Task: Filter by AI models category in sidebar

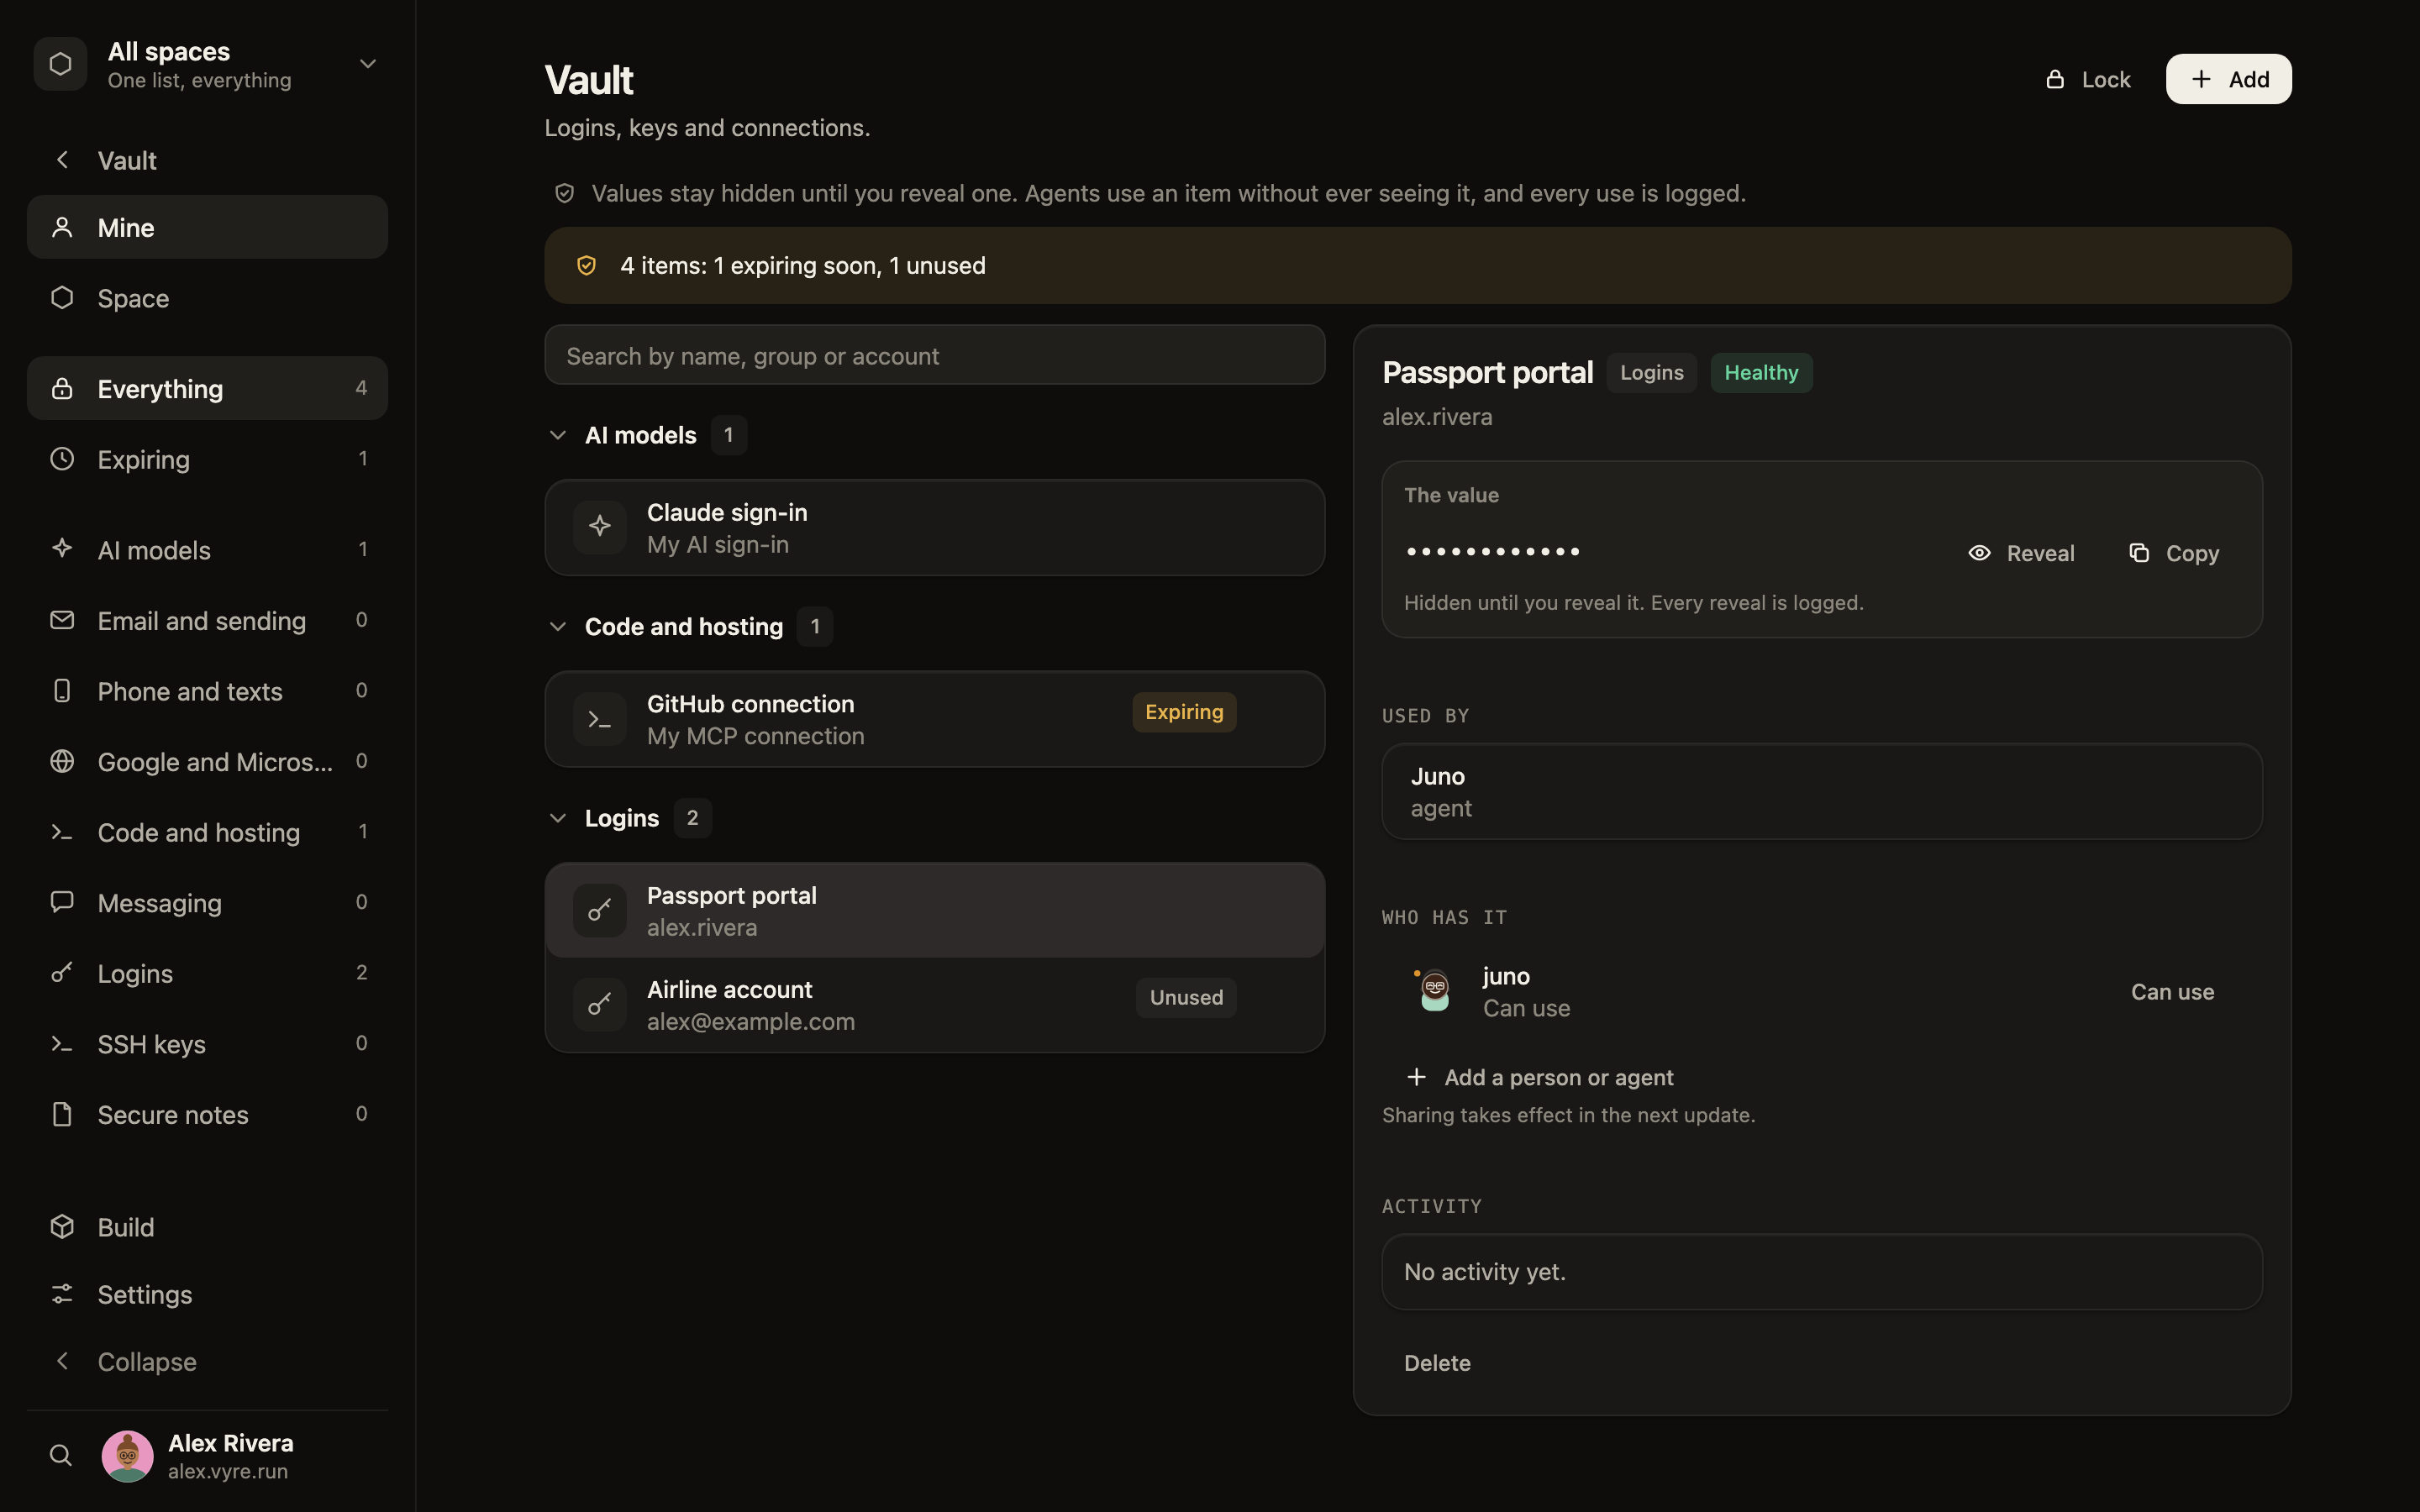Action: pos(207,550)
